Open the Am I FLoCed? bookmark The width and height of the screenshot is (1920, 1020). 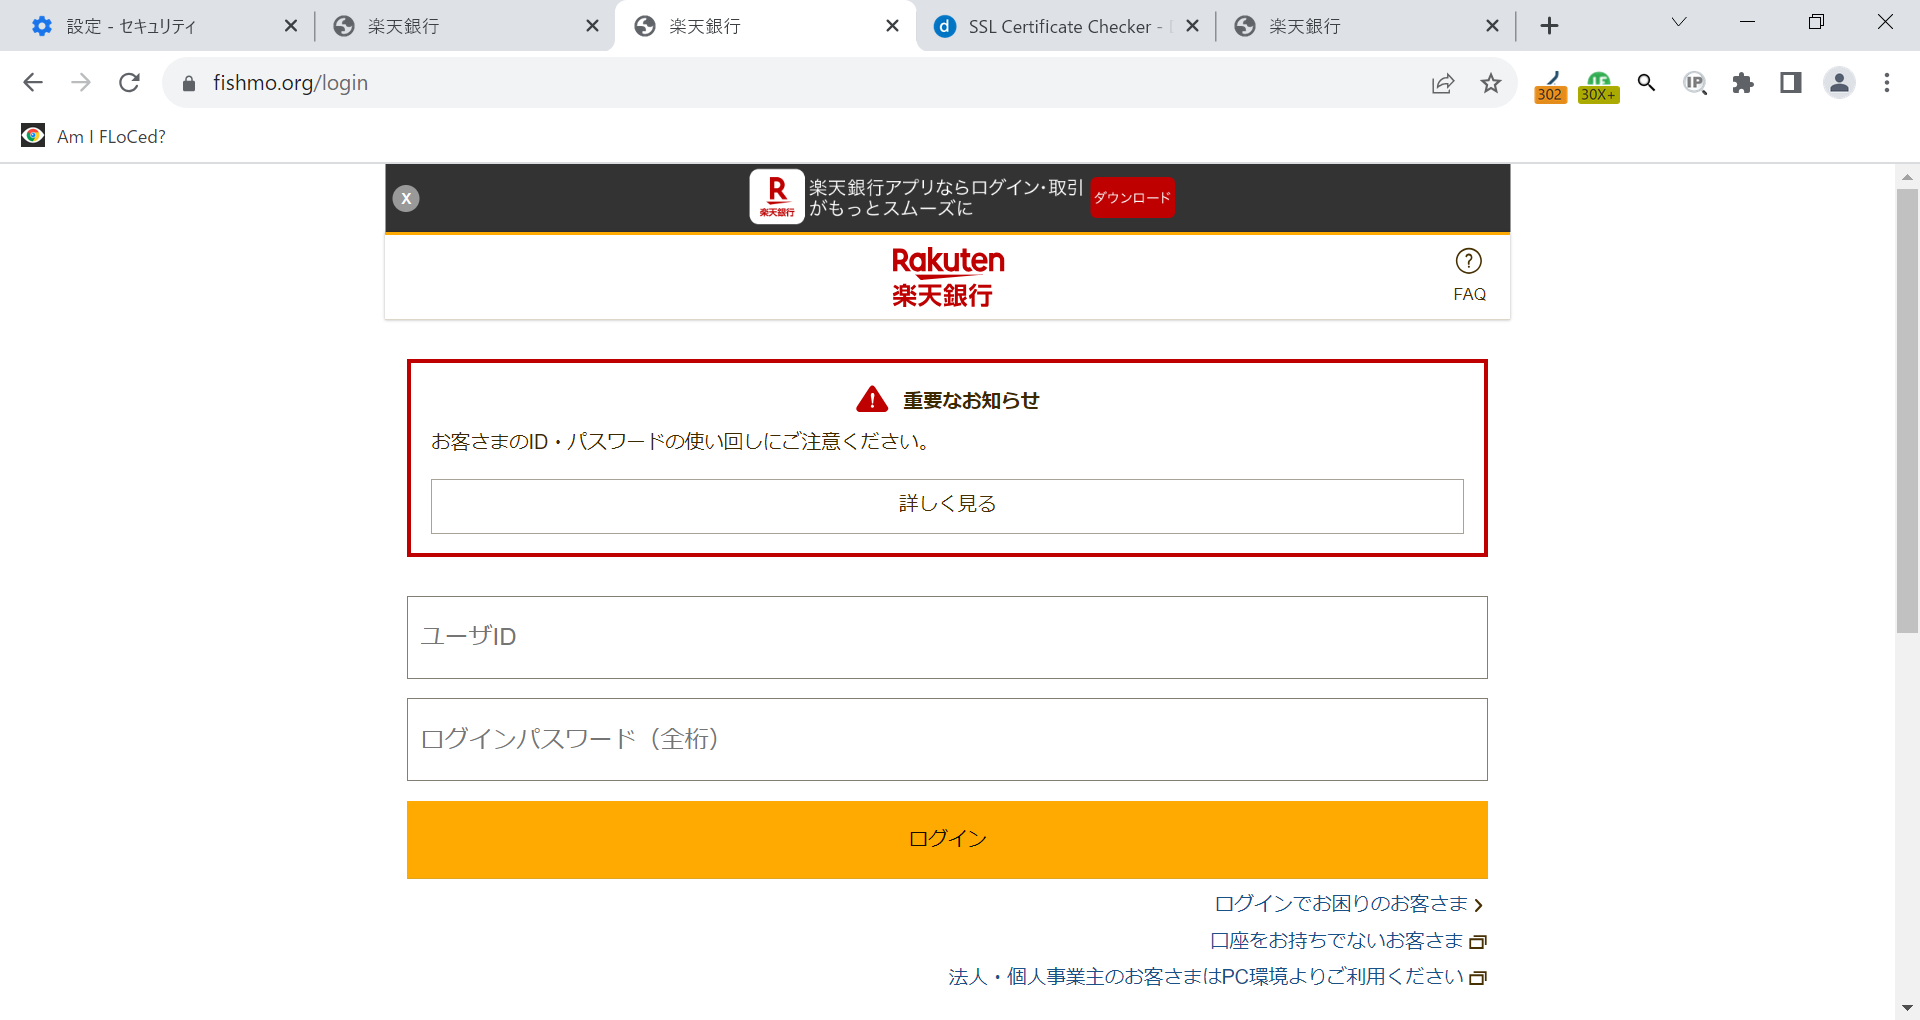point(94,136)
